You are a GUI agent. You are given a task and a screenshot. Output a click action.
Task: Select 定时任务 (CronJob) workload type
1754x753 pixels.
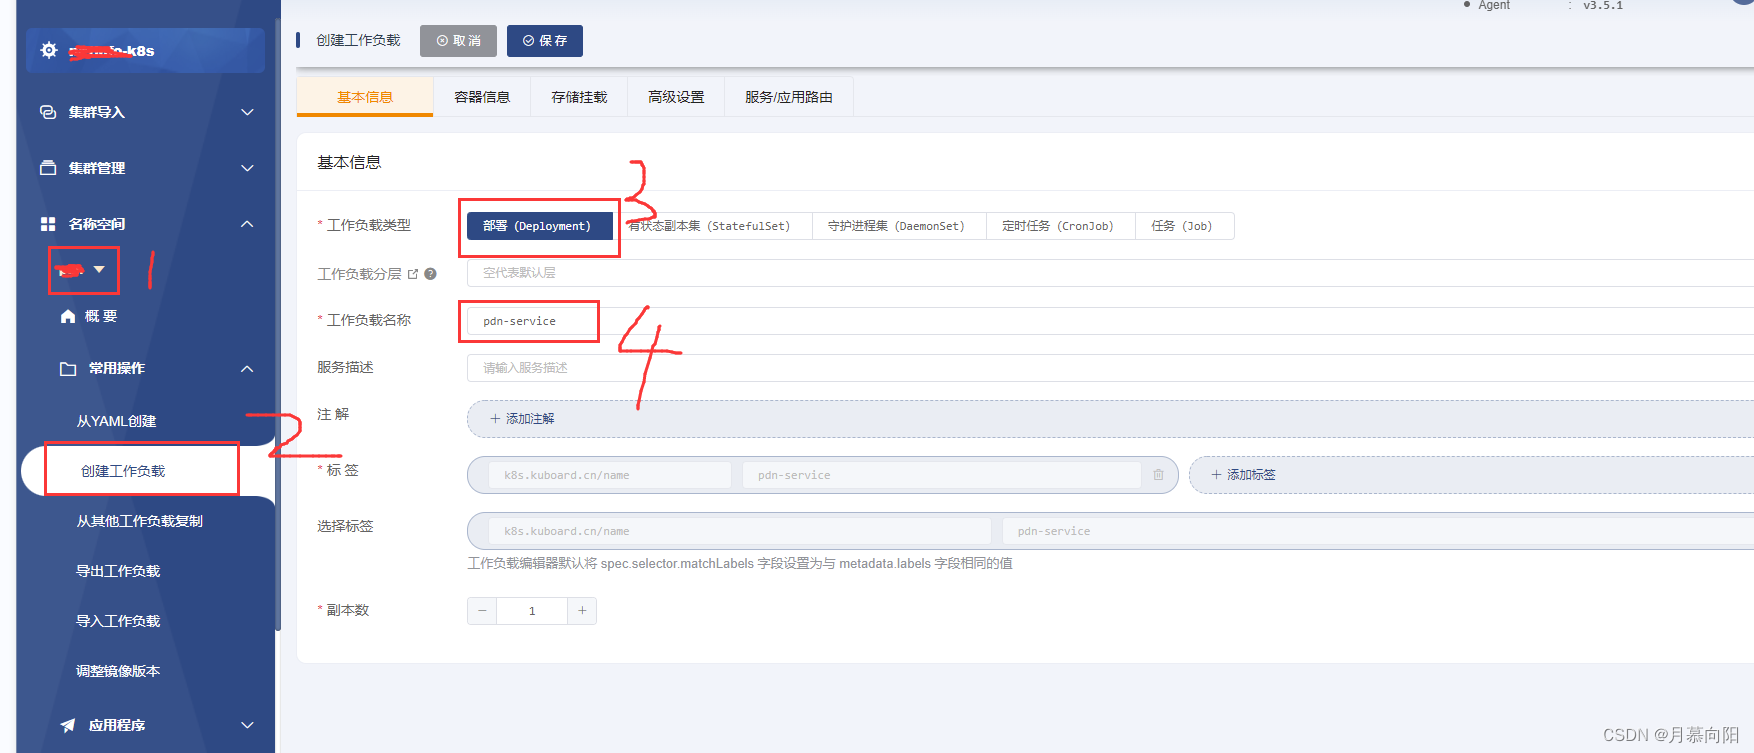(1058, 226)
